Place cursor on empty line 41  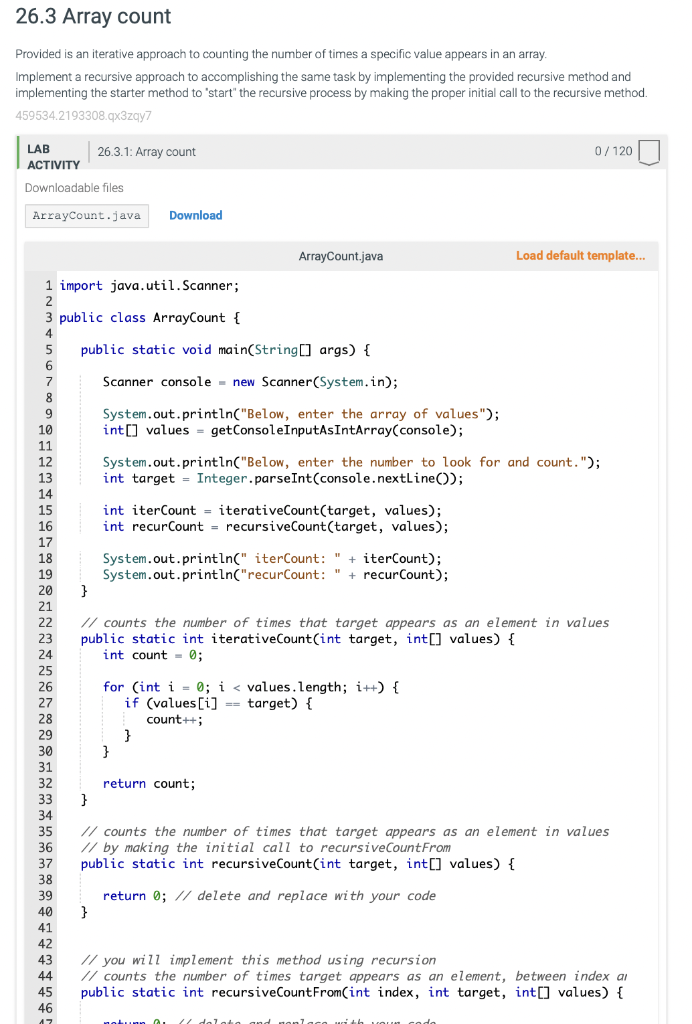[x=357, y=928]
